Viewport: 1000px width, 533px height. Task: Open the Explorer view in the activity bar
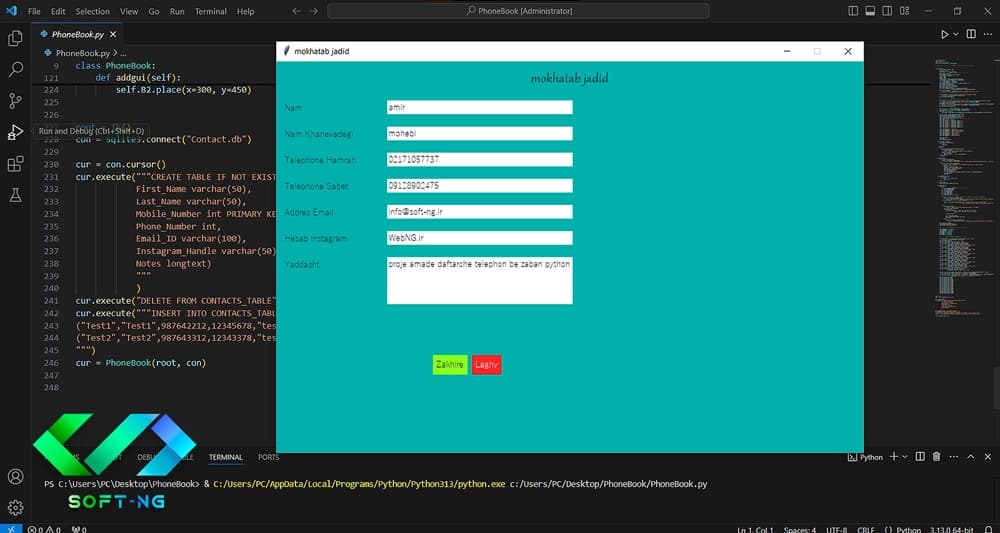15,38
